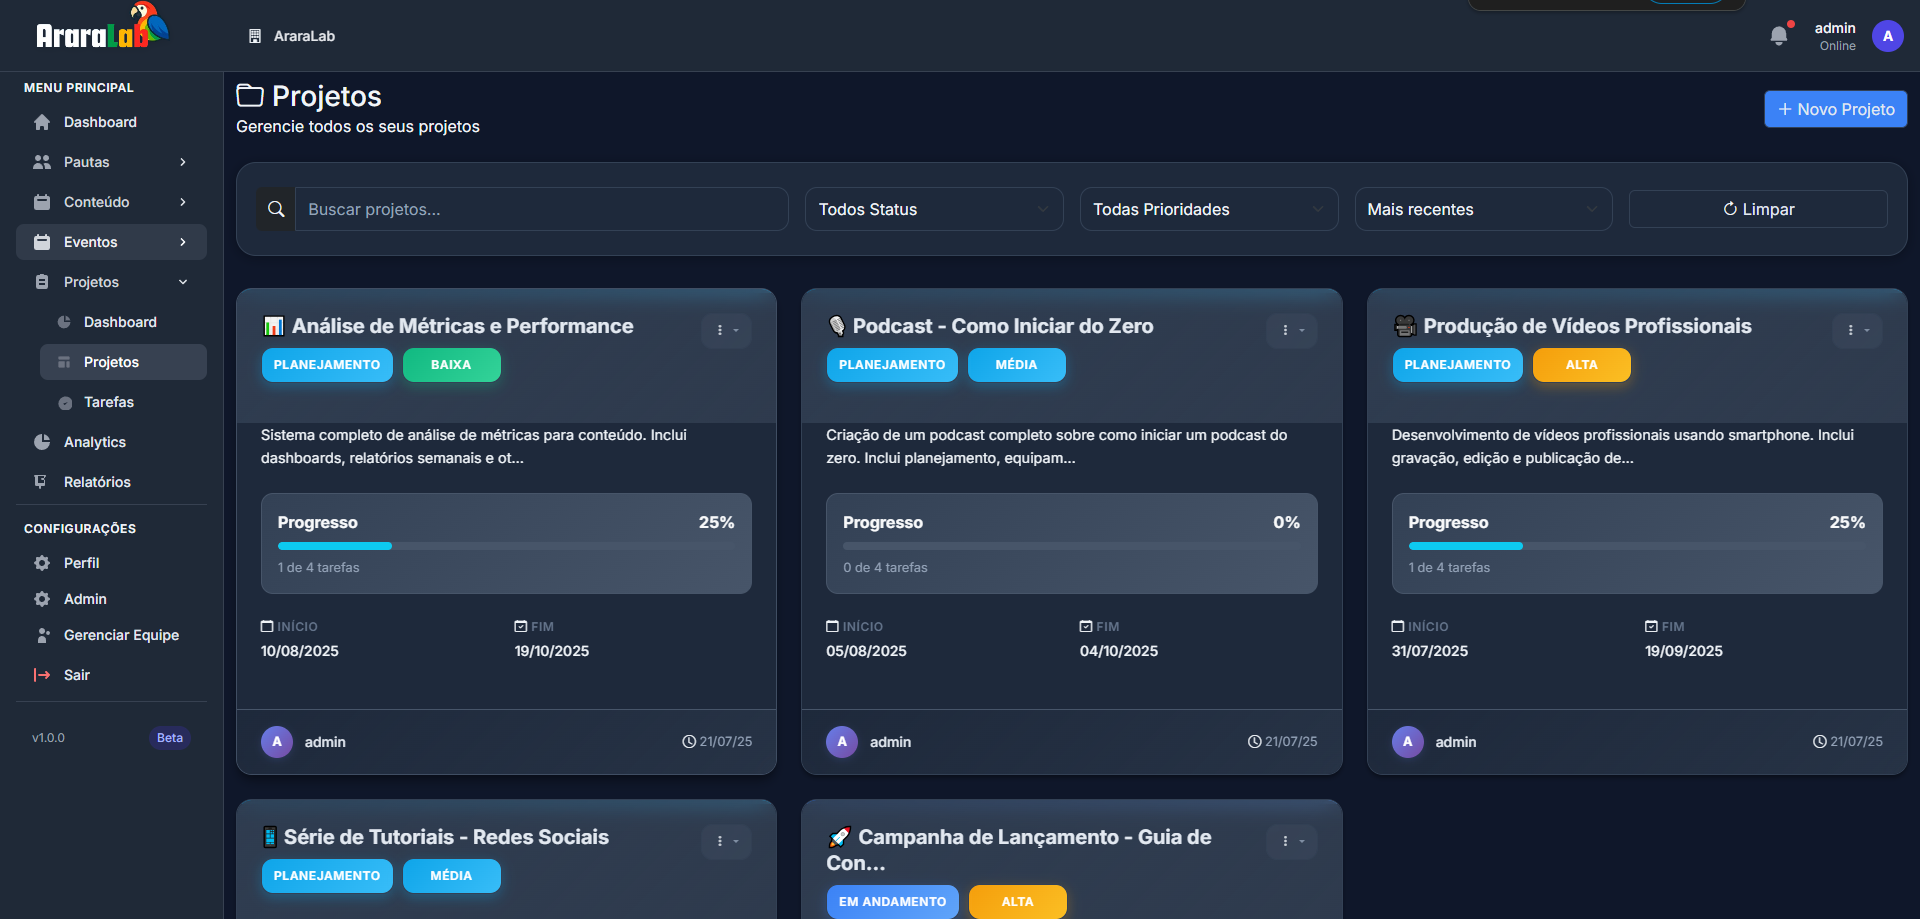
Task: Click Sair to log out
Action: [111, 675]
